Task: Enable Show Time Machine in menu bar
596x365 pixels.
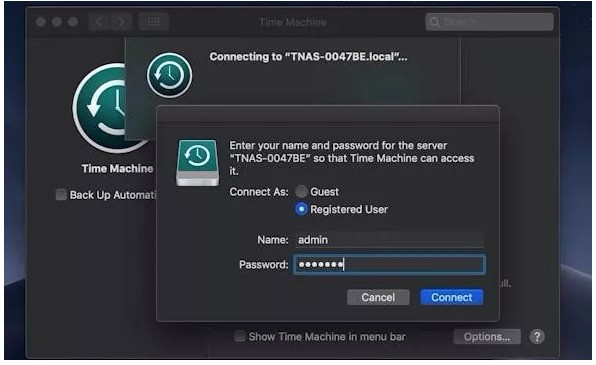Action: (239, 336)
